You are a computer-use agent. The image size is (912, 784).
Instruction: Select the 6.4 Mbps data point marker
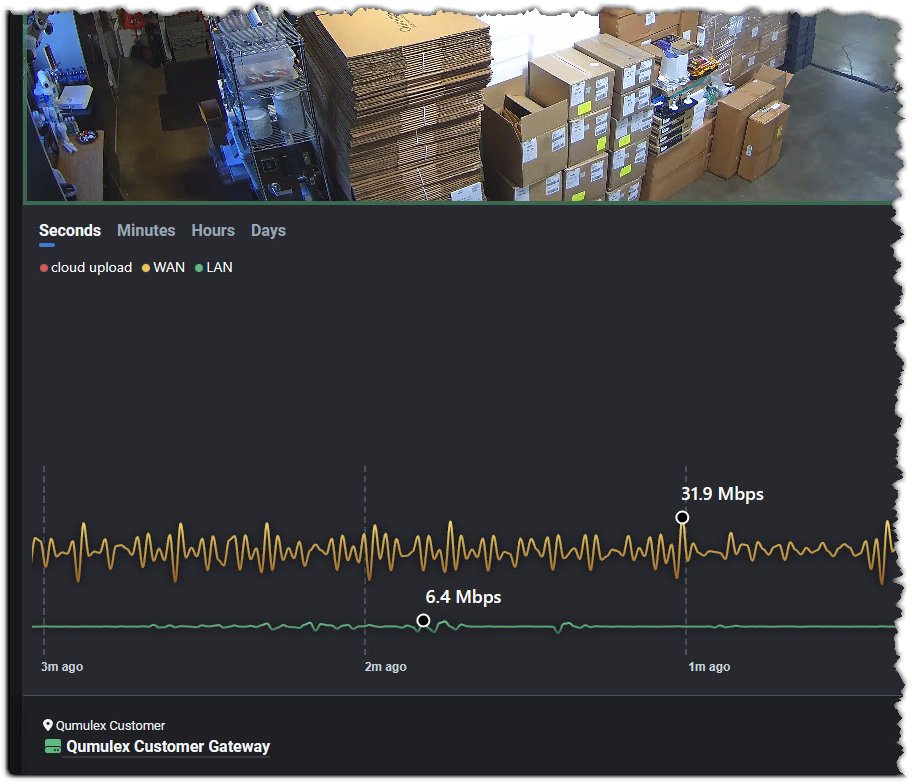pyautogui.click(x=423, y=621)
